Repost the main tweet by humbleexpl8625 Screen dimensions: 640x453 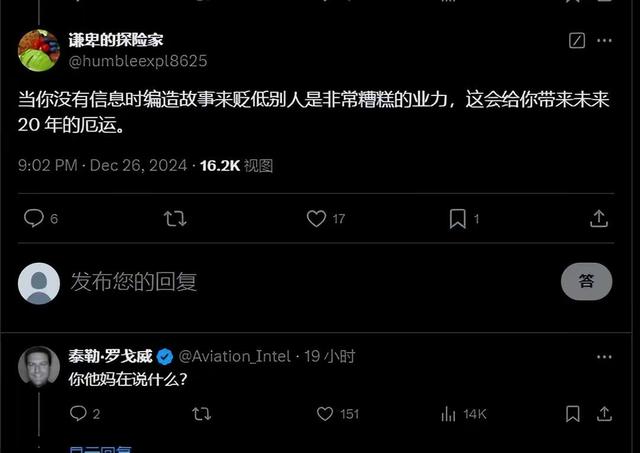(175, 218)
